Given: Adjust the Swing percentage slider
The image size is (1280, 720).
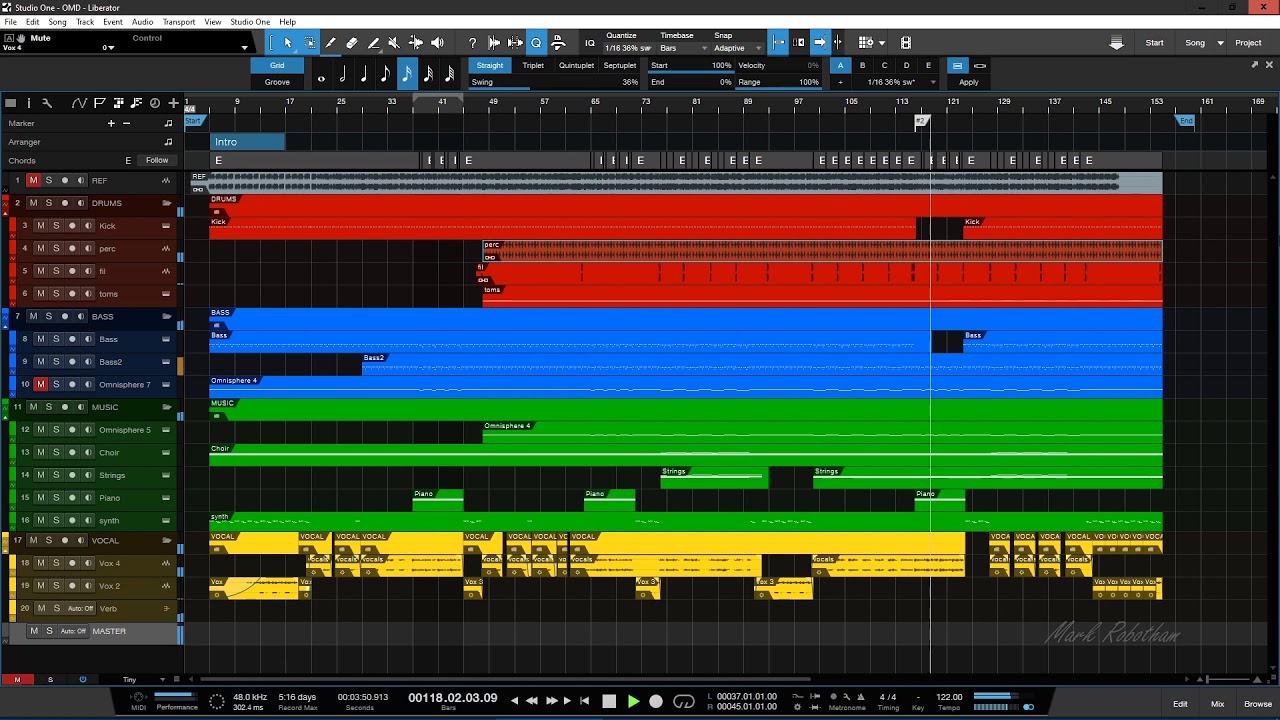Looking at the screenshot, I should [x=554, y=82].
